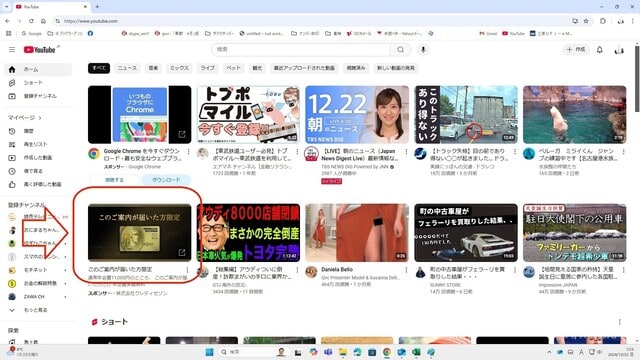Click the Windows Start button on the taskbar
The image size is (640, 360).
tap(209, 352)
